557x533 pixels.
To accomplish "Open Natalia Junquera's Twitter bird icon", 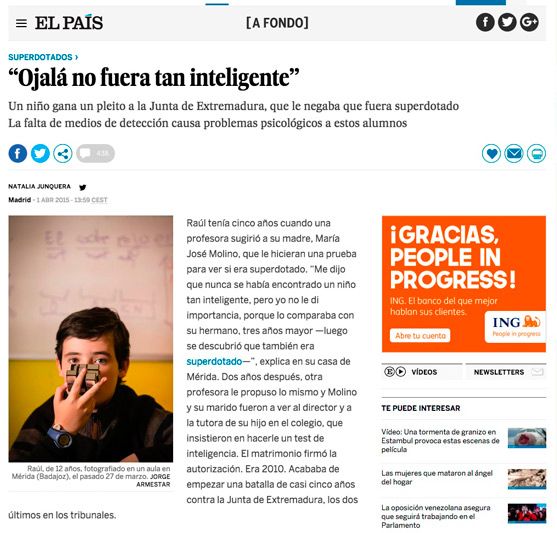I will coord(82,187).
